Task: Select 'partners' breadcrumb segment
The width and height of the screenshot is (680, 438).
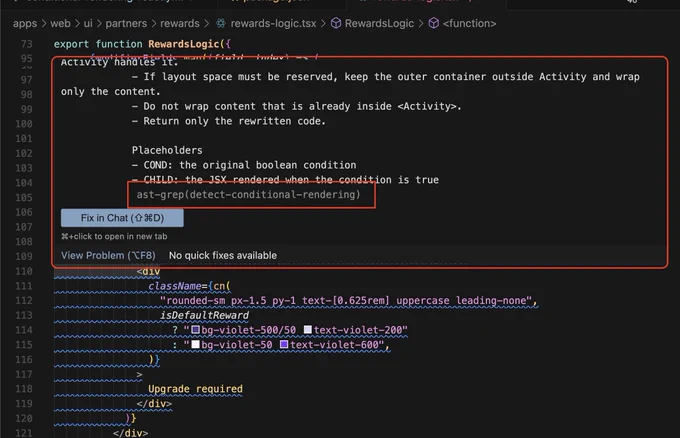Action: [x=126, y=23]
